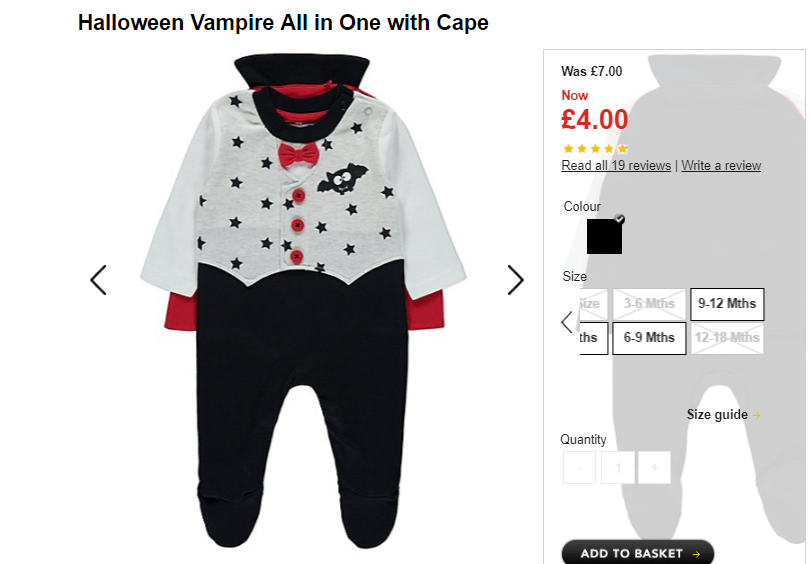
Task: Open the Write a review link
Action: point(721,166)
